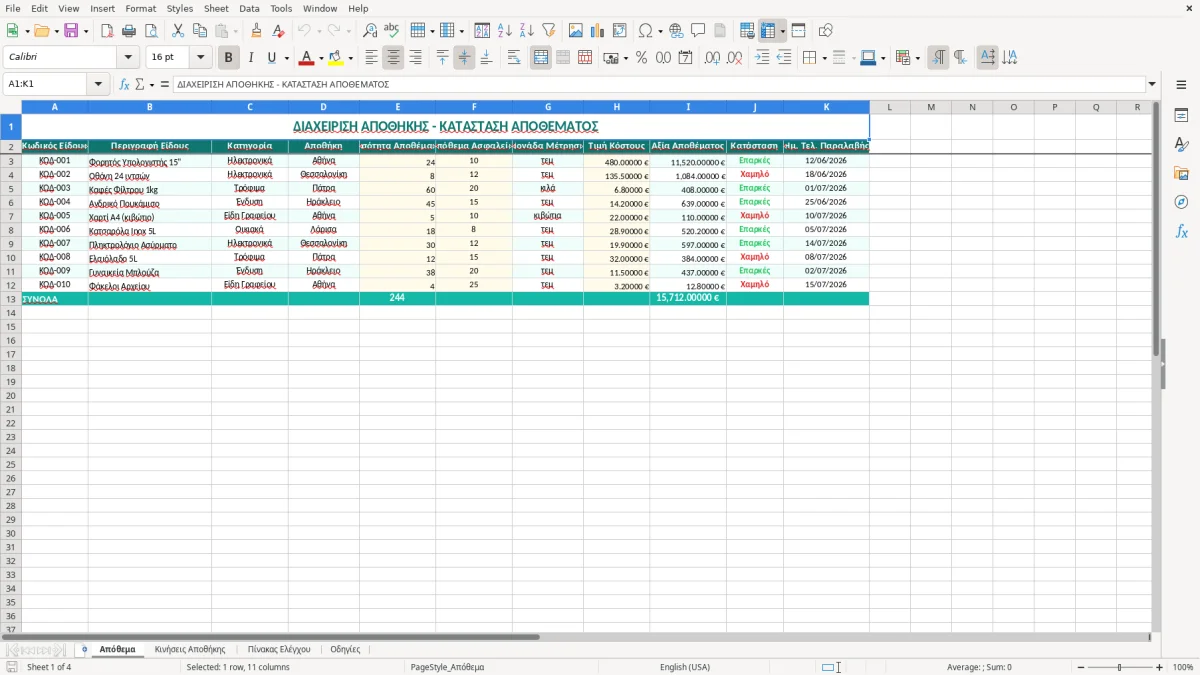This screenshot has width=1200, height=675.
Task: Switch to Πίνακας Ελέγχου sheet tab
Action: 279,649
